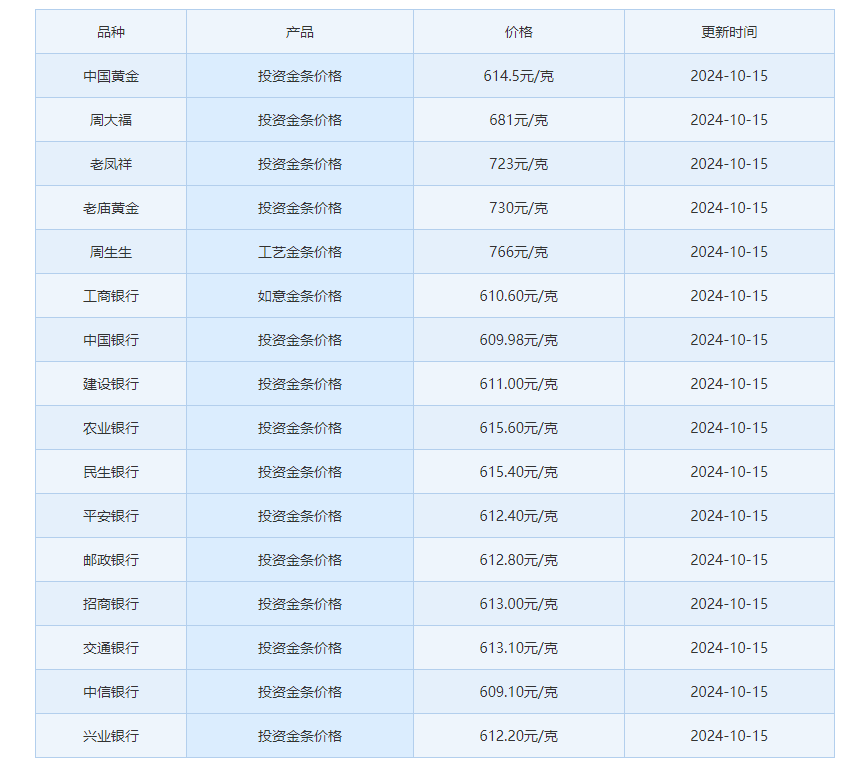Click the 730元/克 price
Screen dimensions: 859x769
518,208
